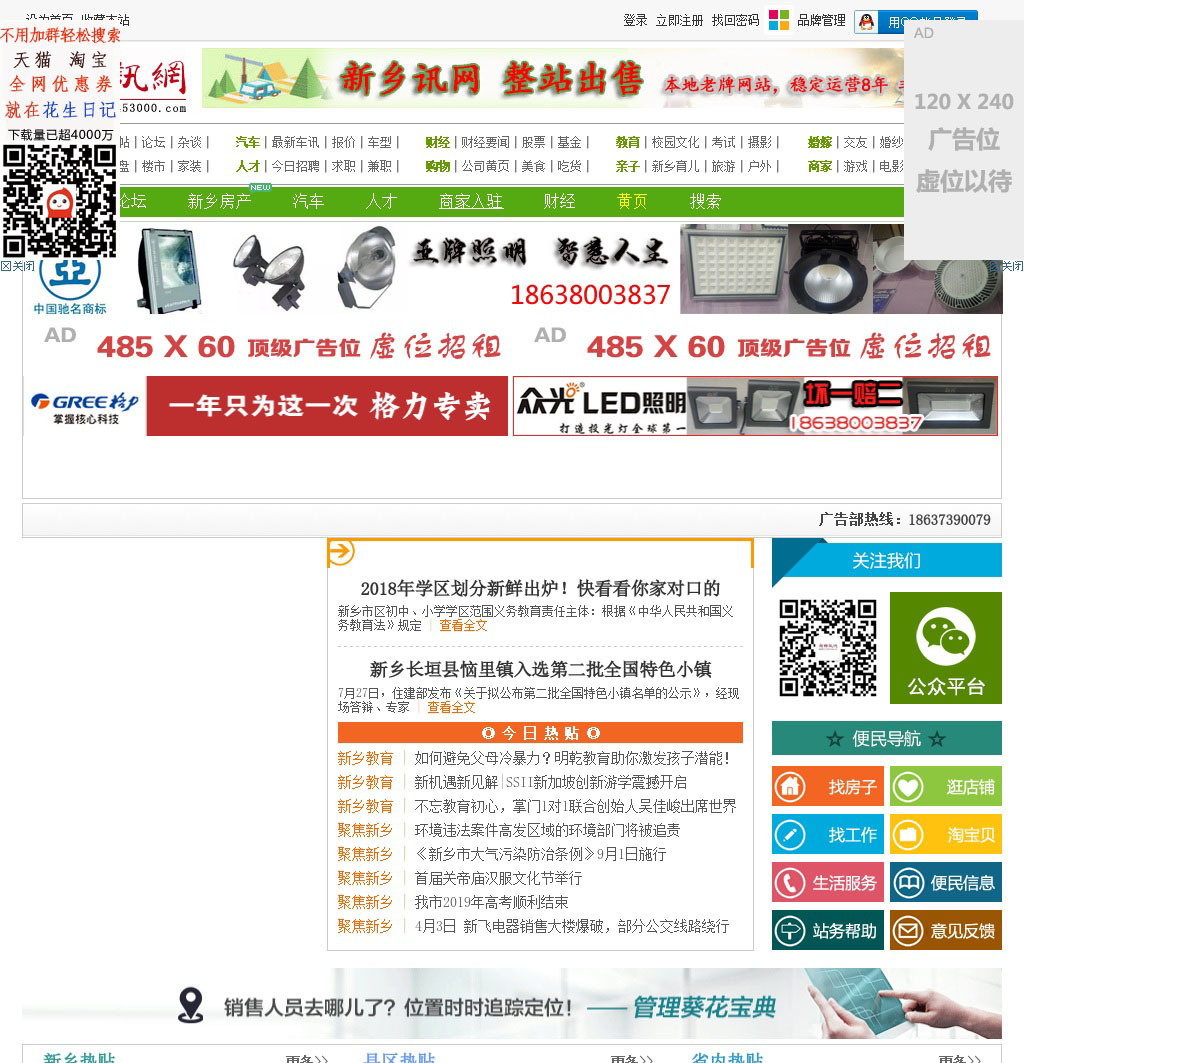Open post 新机遇新见解 SSII新加坡创新游学

(x=550, y=782)
